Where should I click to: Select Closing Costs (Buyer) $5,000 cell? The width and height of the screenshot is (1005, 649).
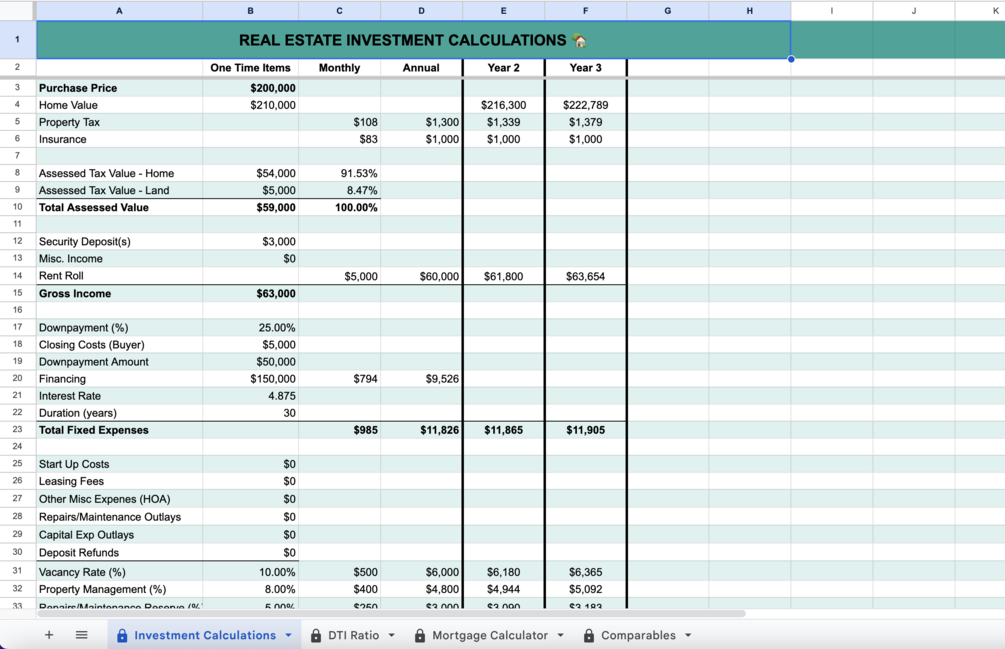point(251,345)
